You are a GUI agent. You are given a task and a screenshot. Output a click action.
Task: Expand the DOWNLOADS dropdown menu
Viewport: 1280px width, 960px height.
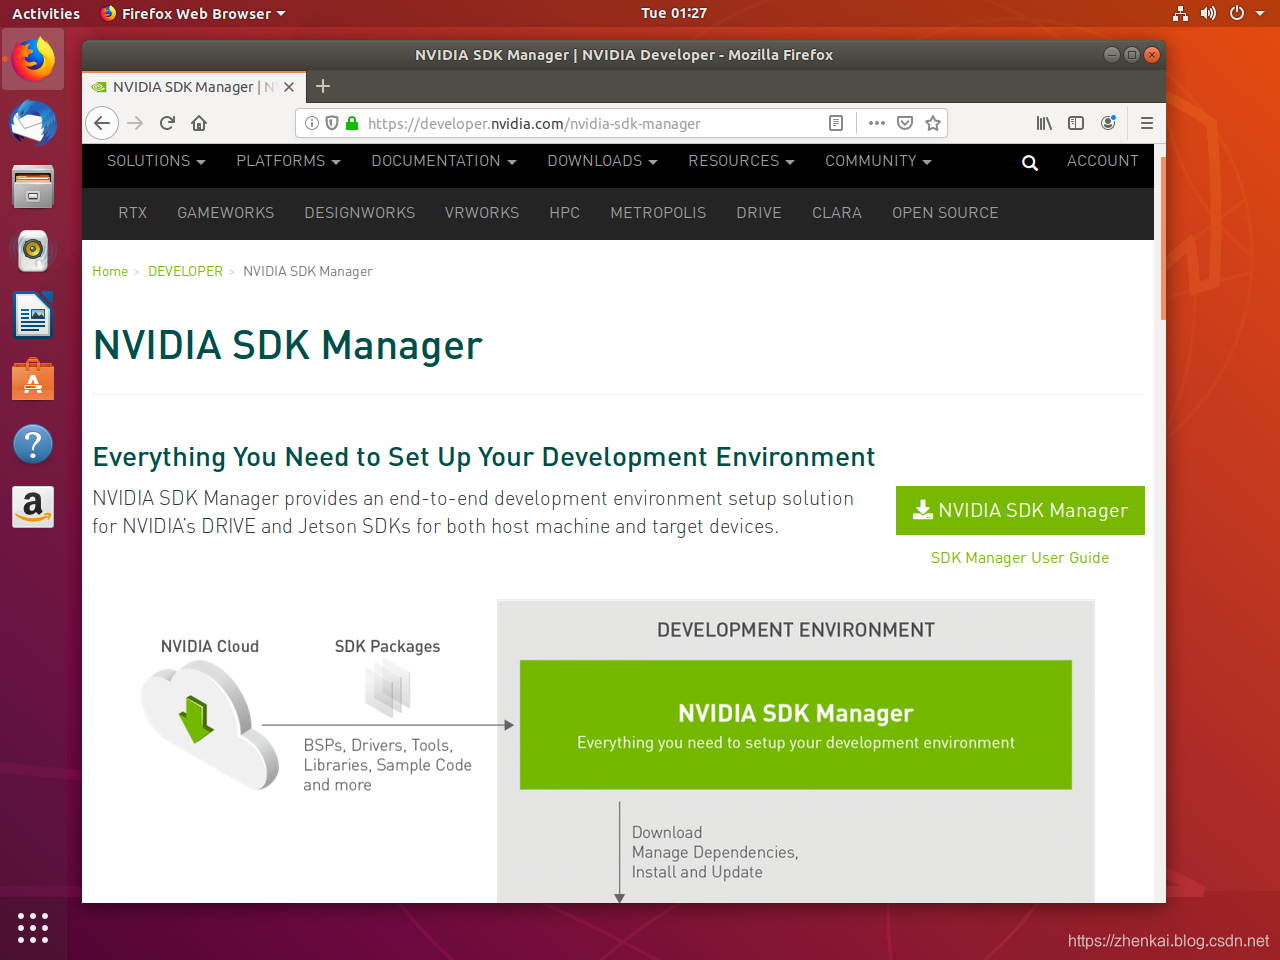pyautogui.click(x=602, y=161)
